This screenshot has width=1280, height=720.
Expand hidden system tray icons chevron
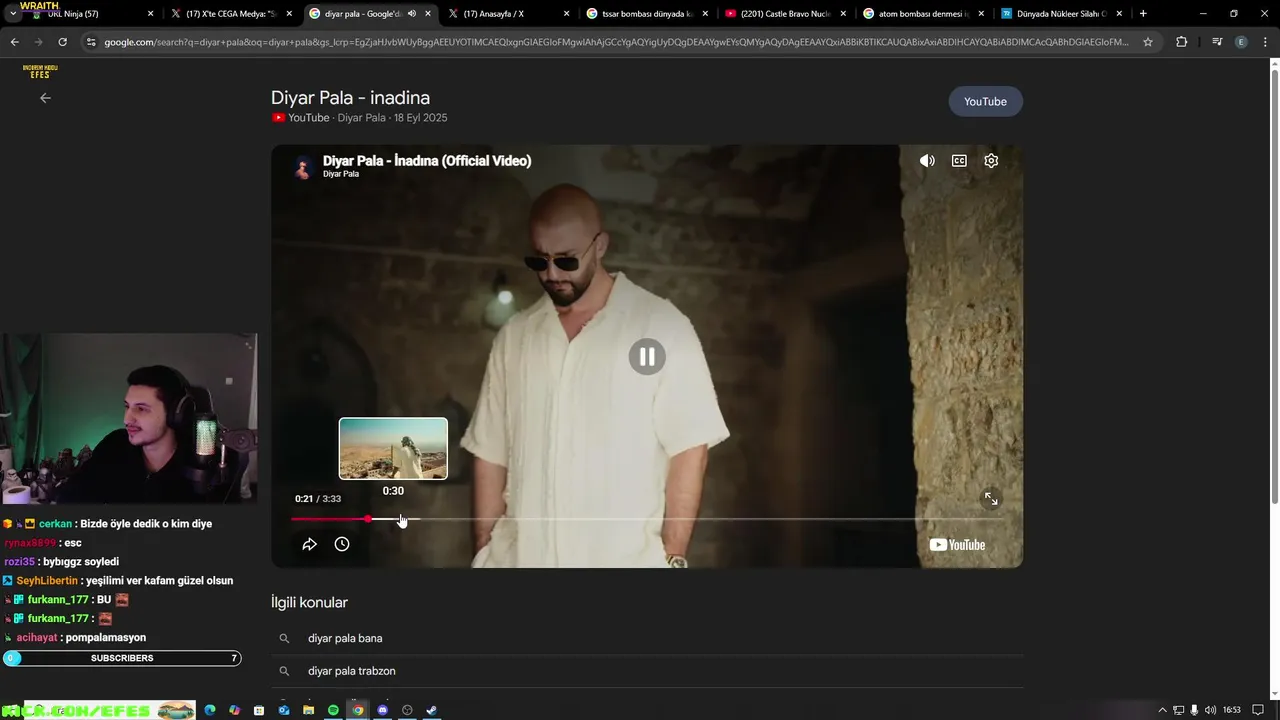pyautogui.click(x=1162, y=710)
